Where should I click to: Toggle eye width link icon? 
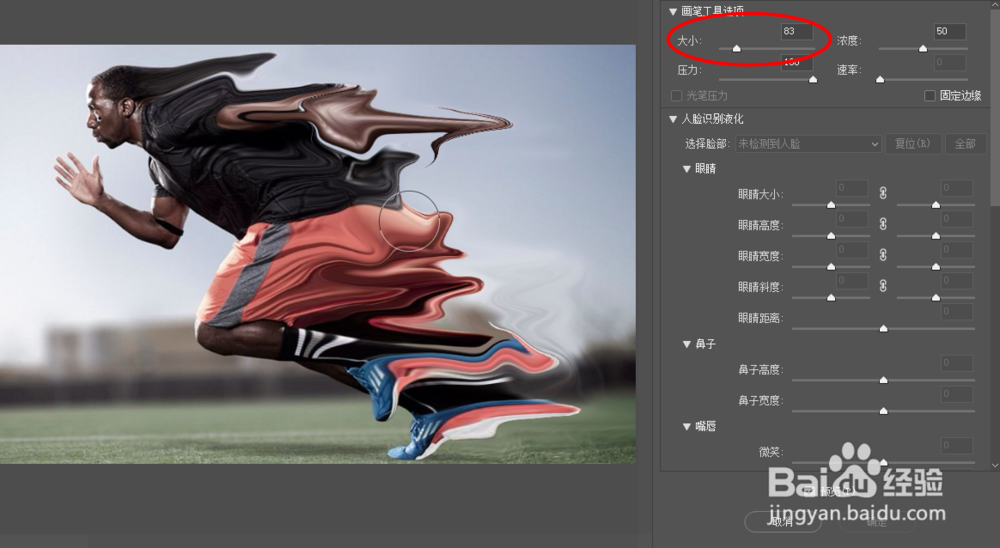[883, 255]
